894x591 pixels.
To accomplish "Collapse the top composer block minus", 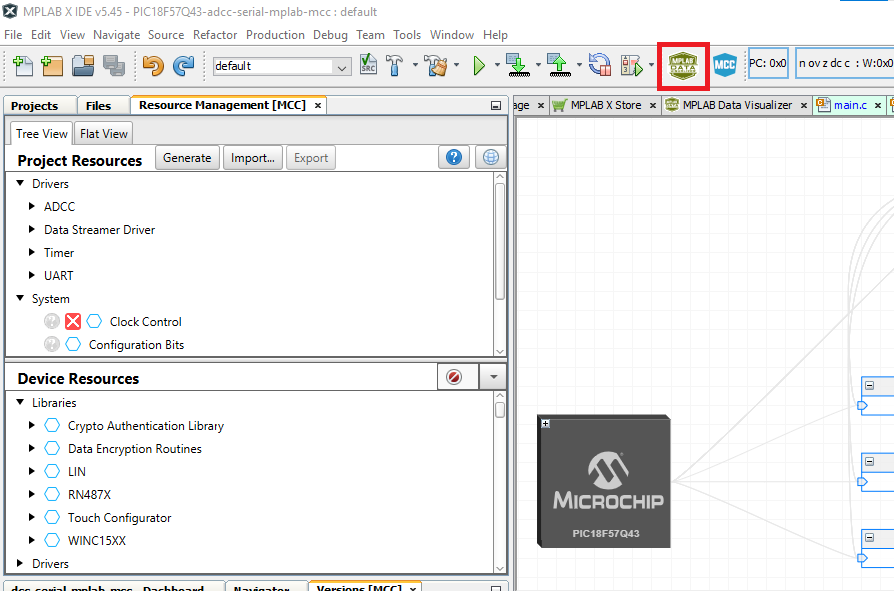I will coord(869,385).
